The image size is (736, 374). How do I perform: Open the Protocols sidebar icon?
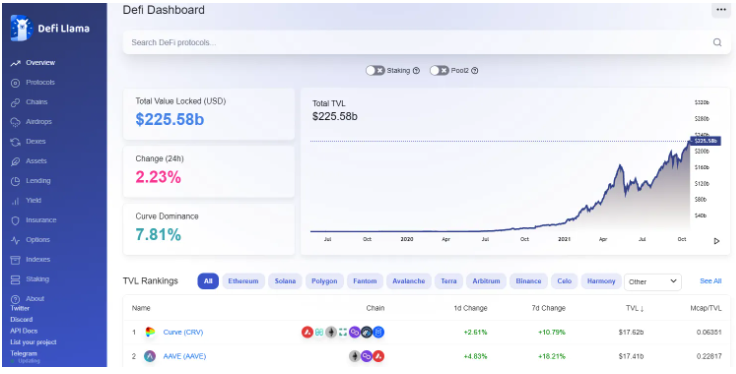point(15,83)
